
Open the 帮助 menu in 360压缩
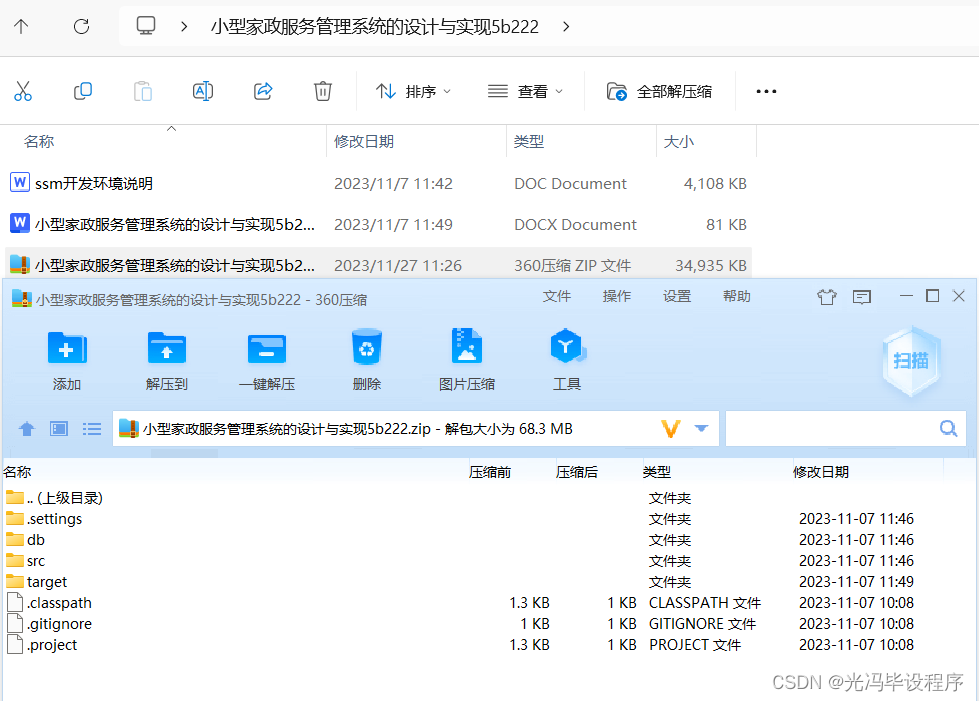coord(736,296)
